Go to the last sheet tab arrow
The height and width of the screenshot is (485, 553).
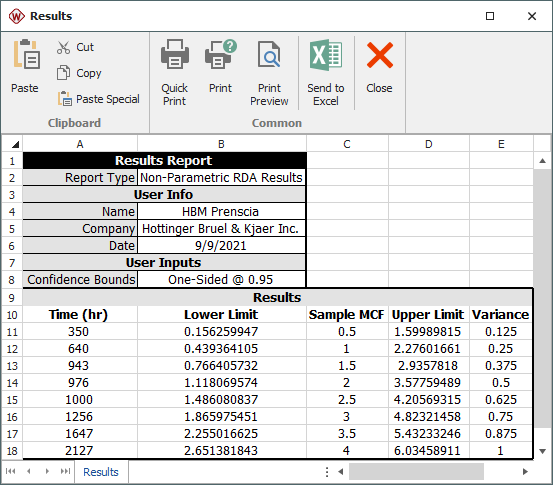pos(65,471)
